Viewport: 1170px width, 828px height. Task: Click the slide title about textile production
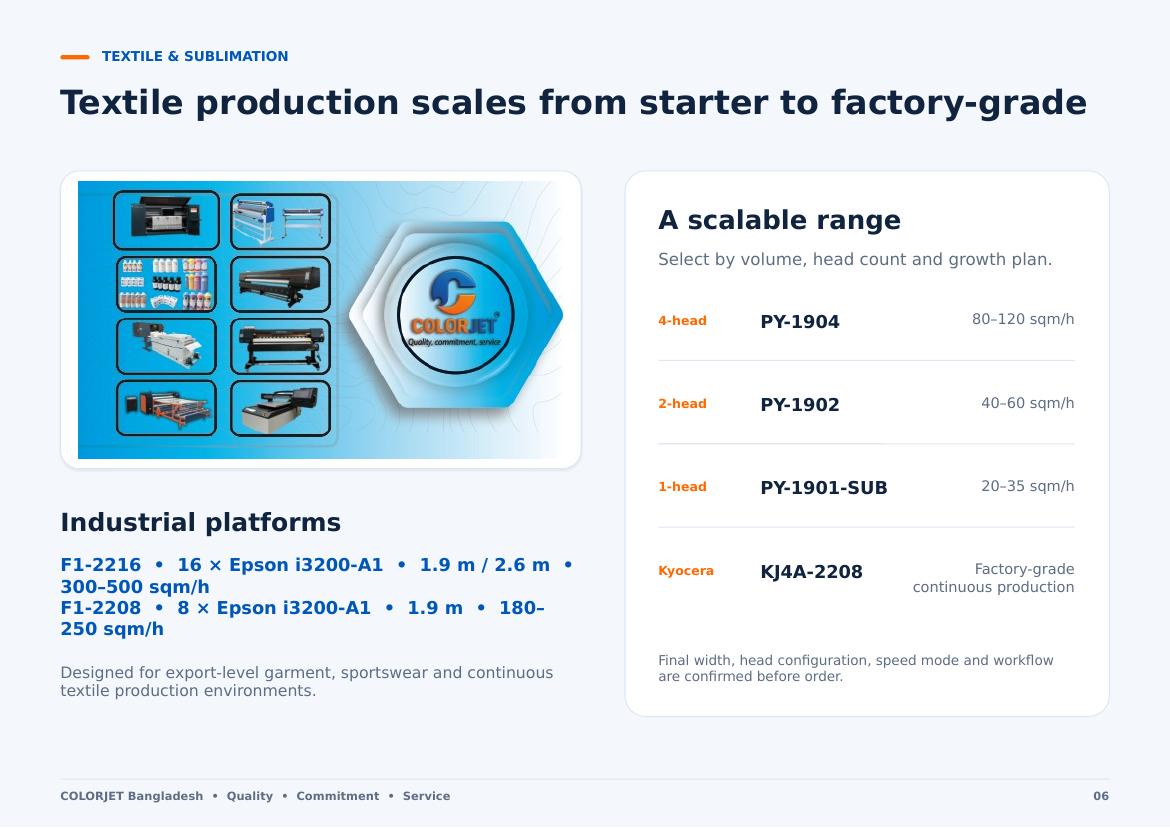coord(573,102)
